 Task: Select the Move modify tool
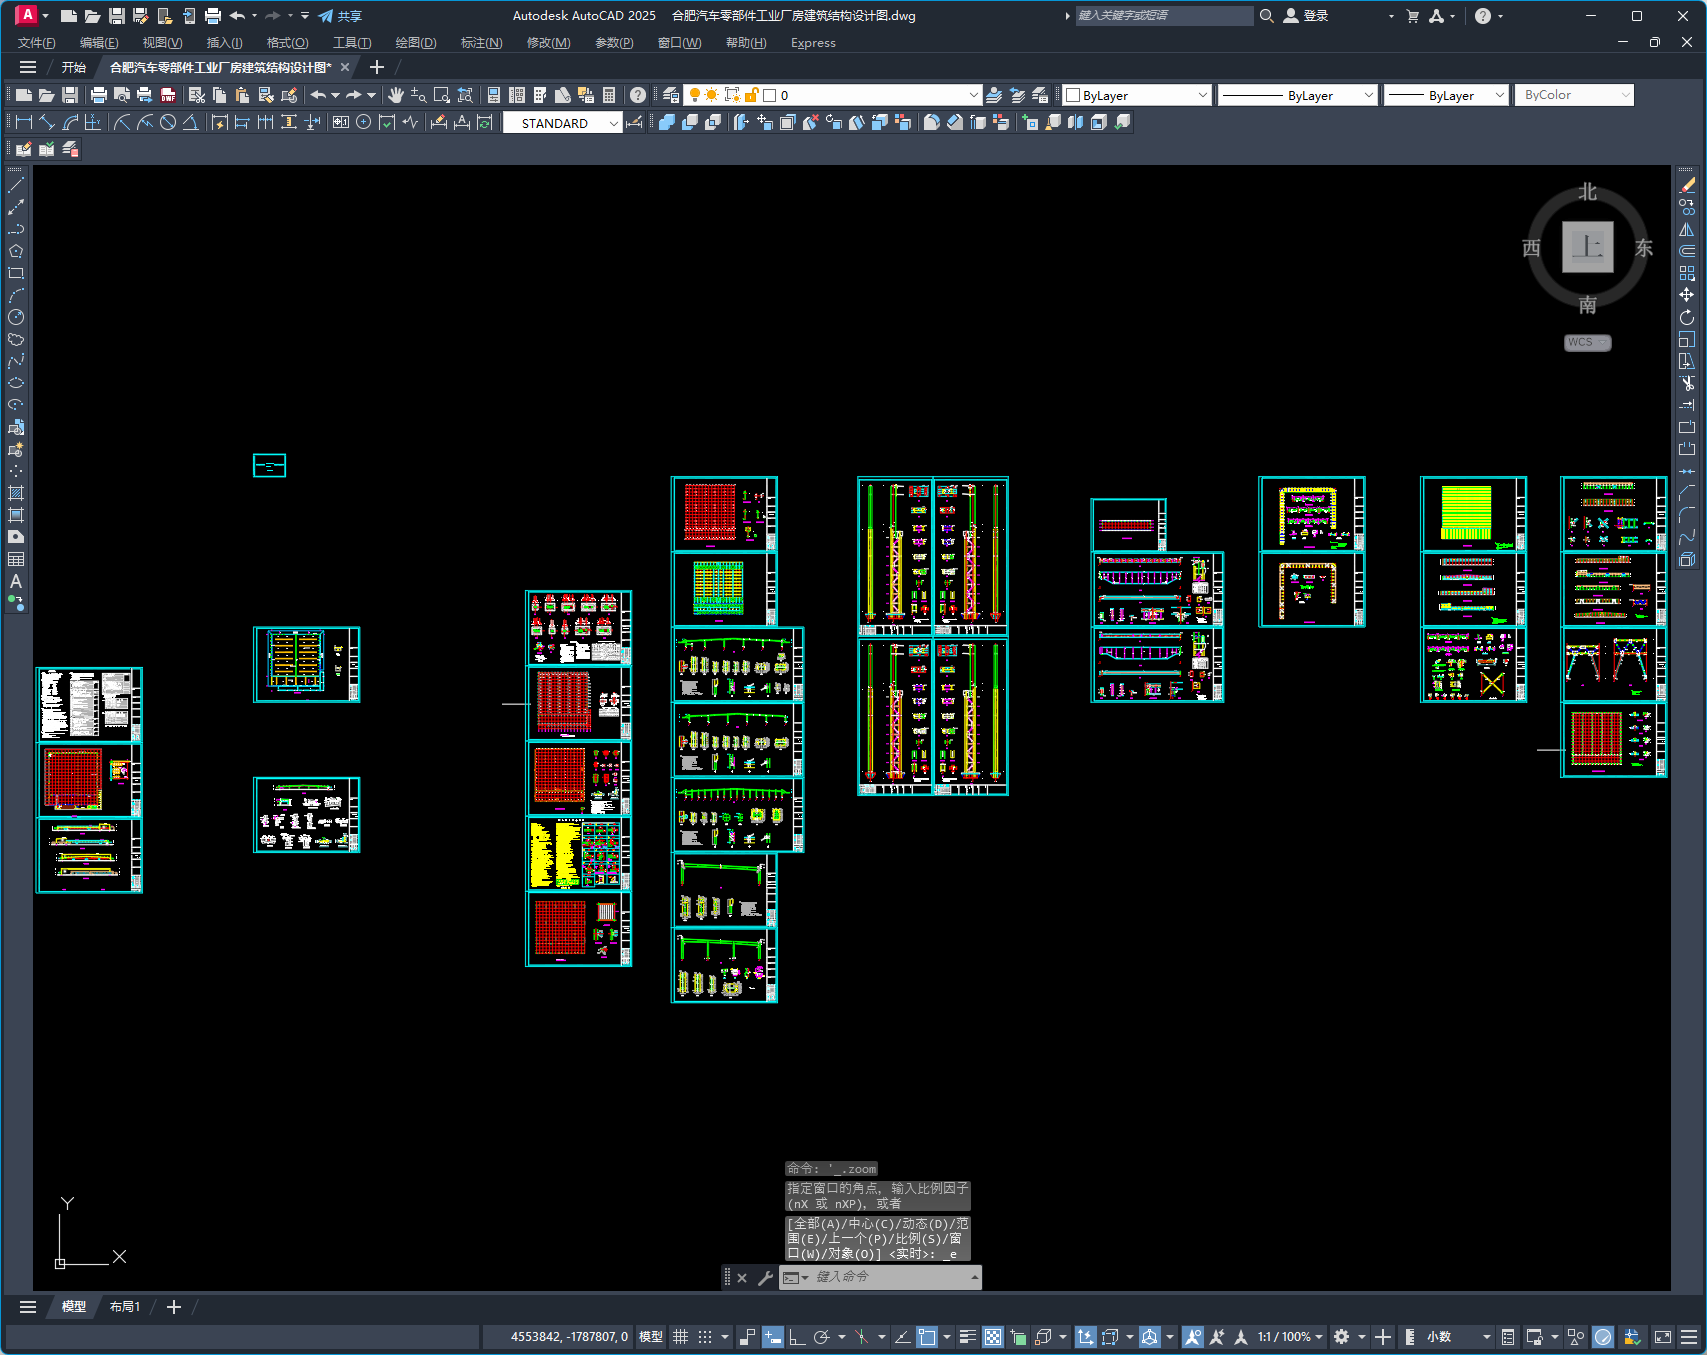point(1687,295)
